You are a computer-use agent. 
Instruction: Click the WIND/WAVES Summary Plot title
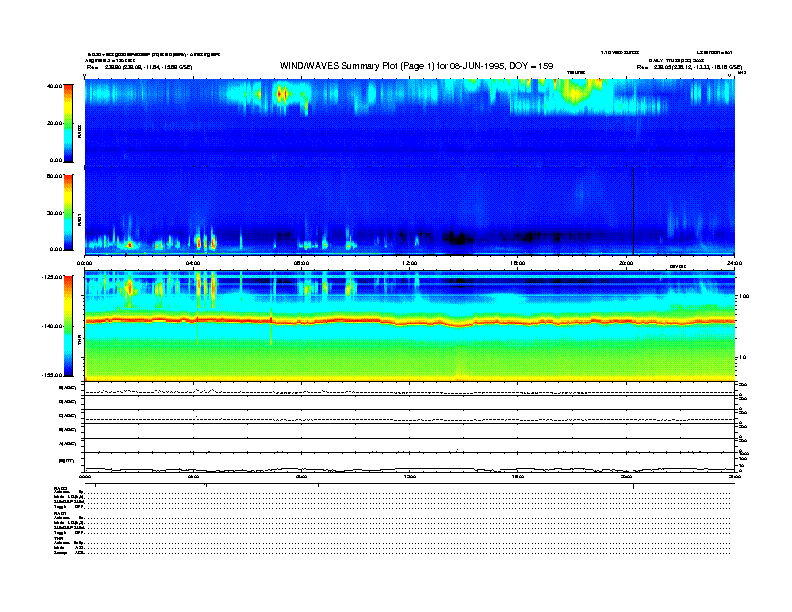(x=416, y=66)
